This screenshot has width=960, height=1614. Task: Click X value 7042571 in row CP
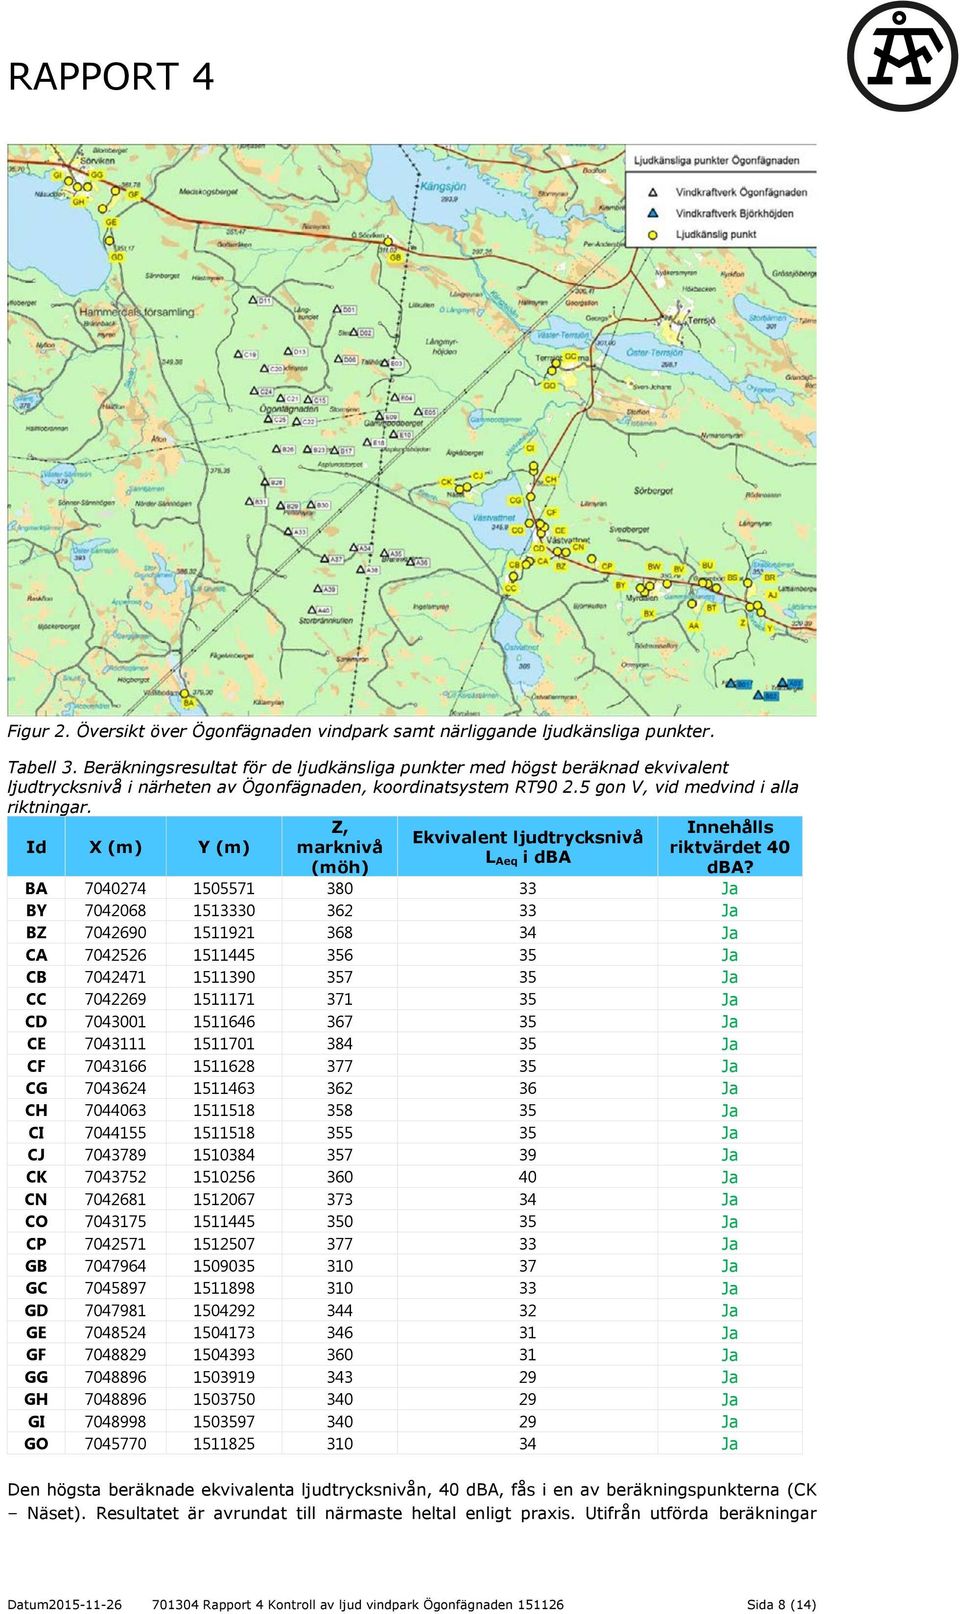tap(115, 1244)
